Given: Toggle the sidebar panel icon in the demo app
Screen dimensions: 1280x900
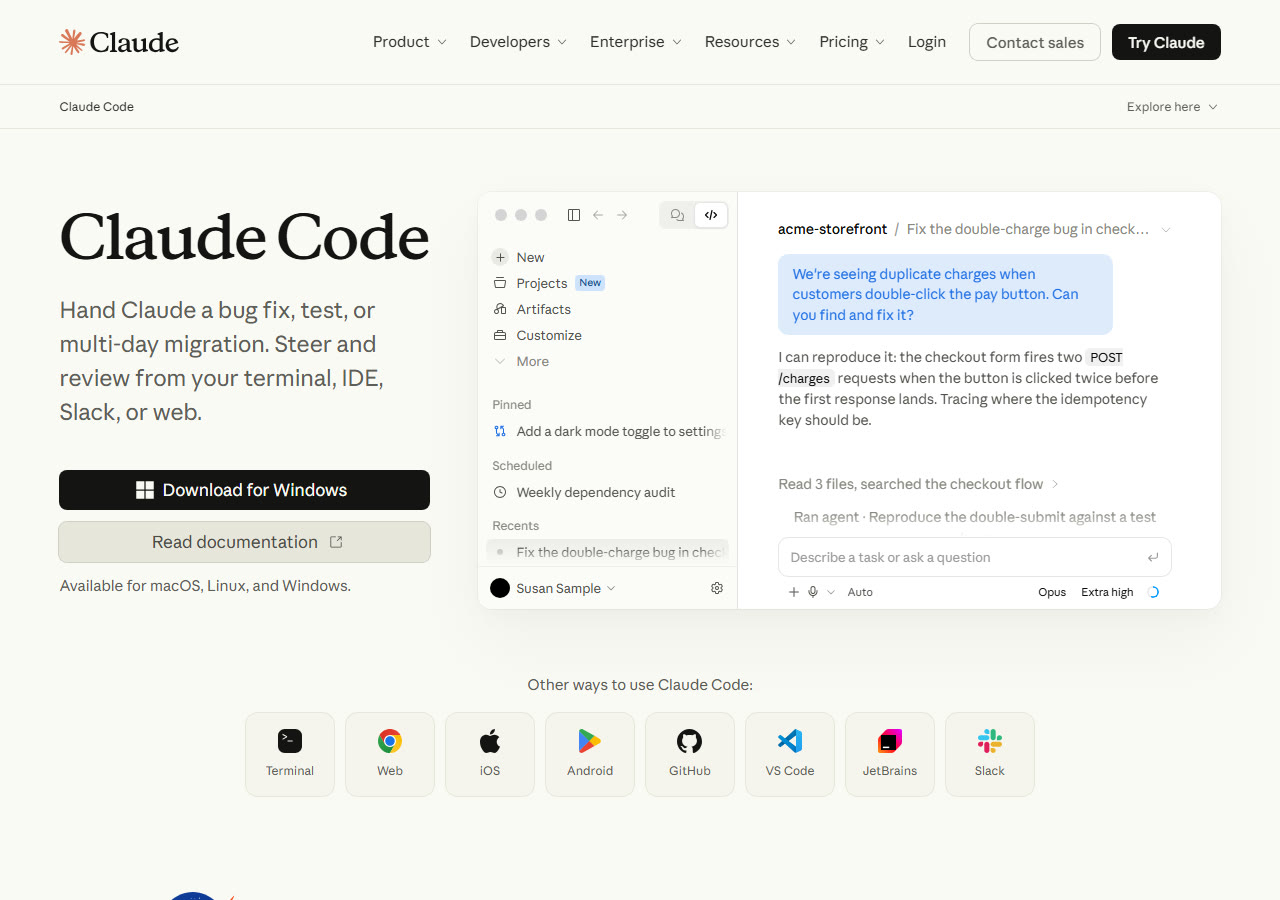Looking at the screenshot, I should click(574, 215).
